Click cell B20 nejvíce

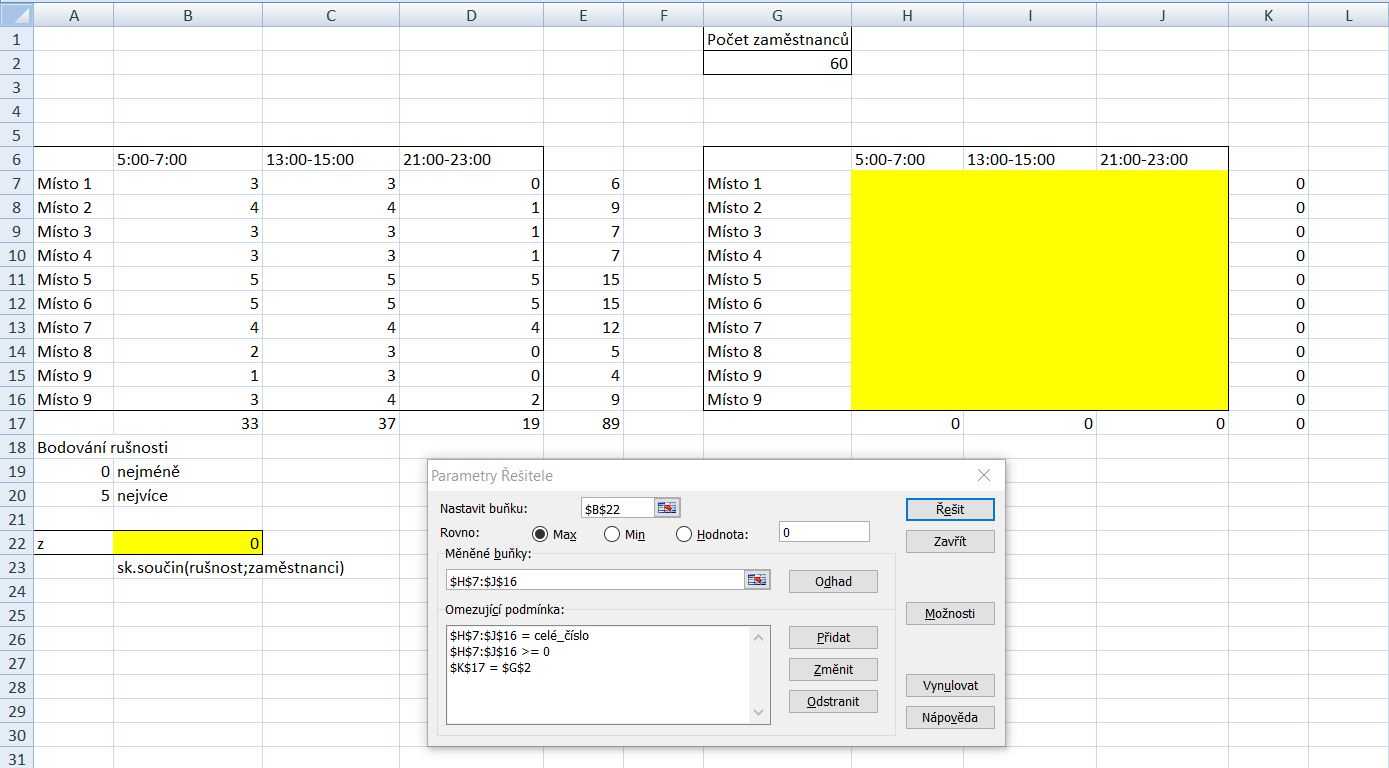click(188, 495)
